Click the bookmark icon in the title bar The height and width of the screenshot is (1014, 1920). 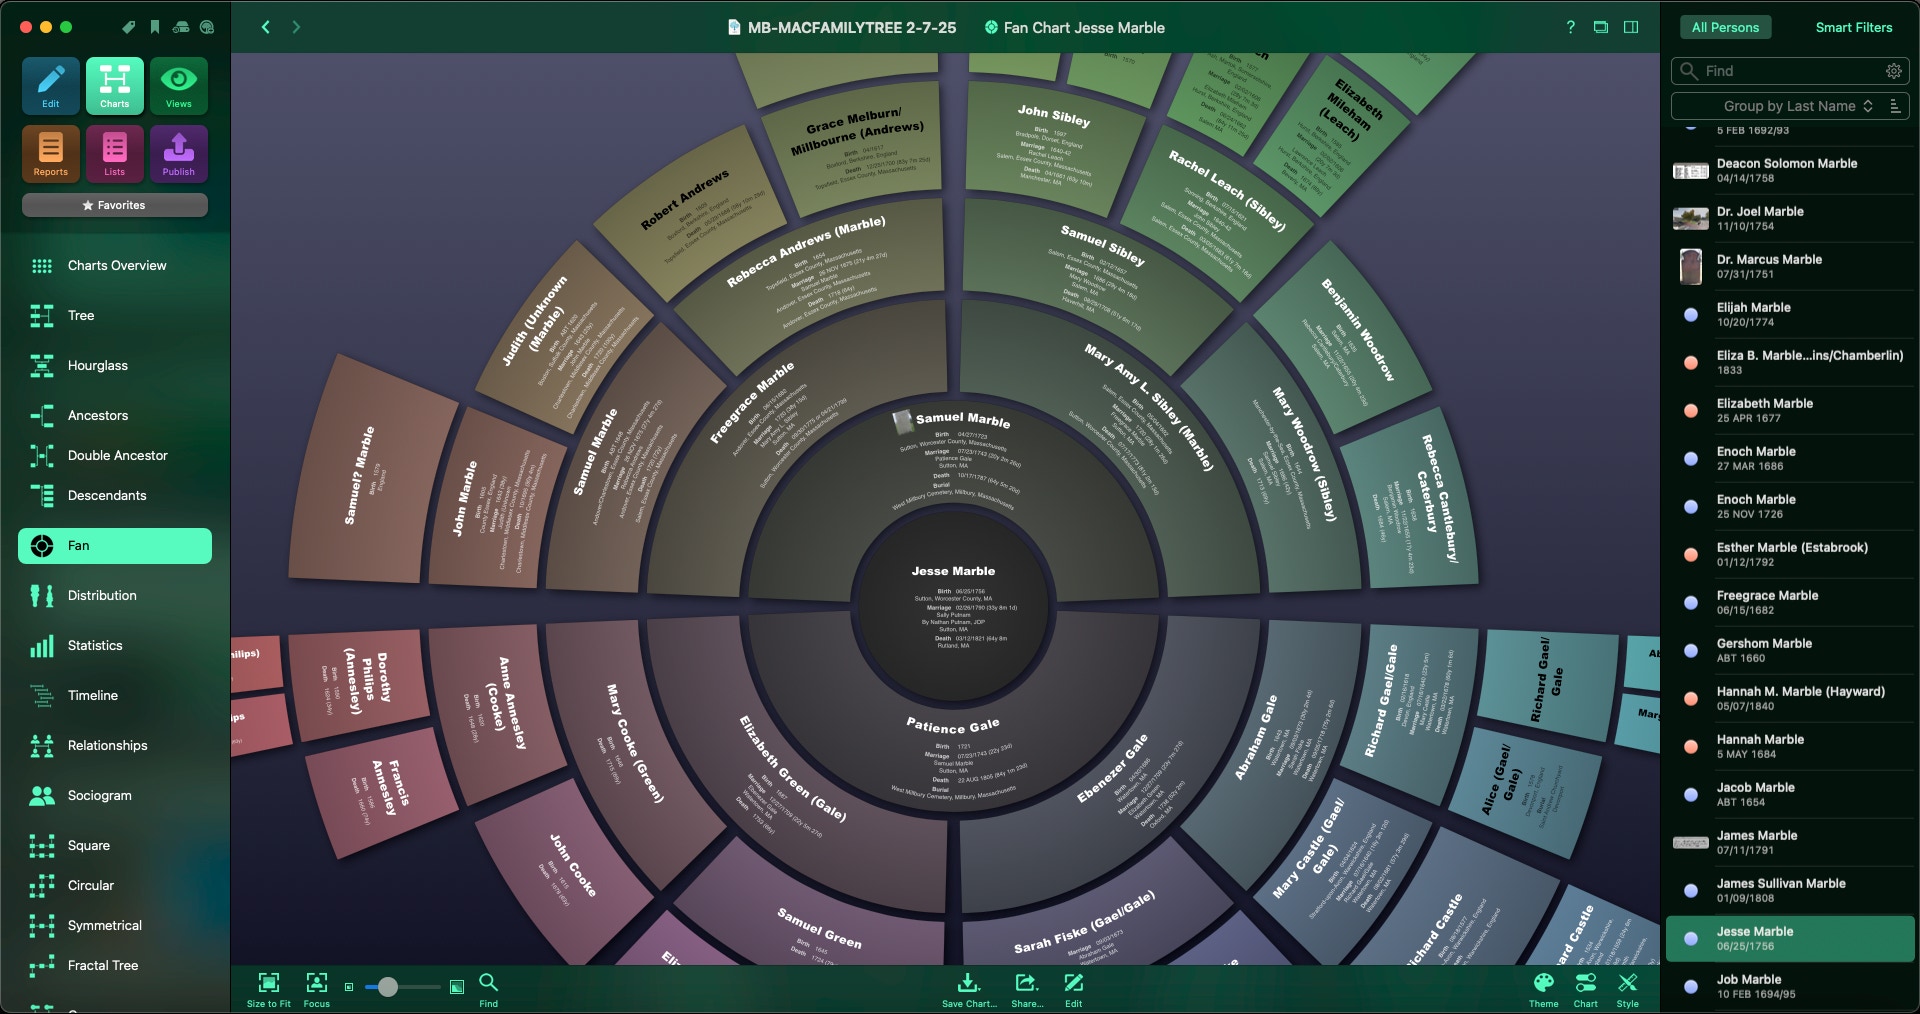pos(155,27)
